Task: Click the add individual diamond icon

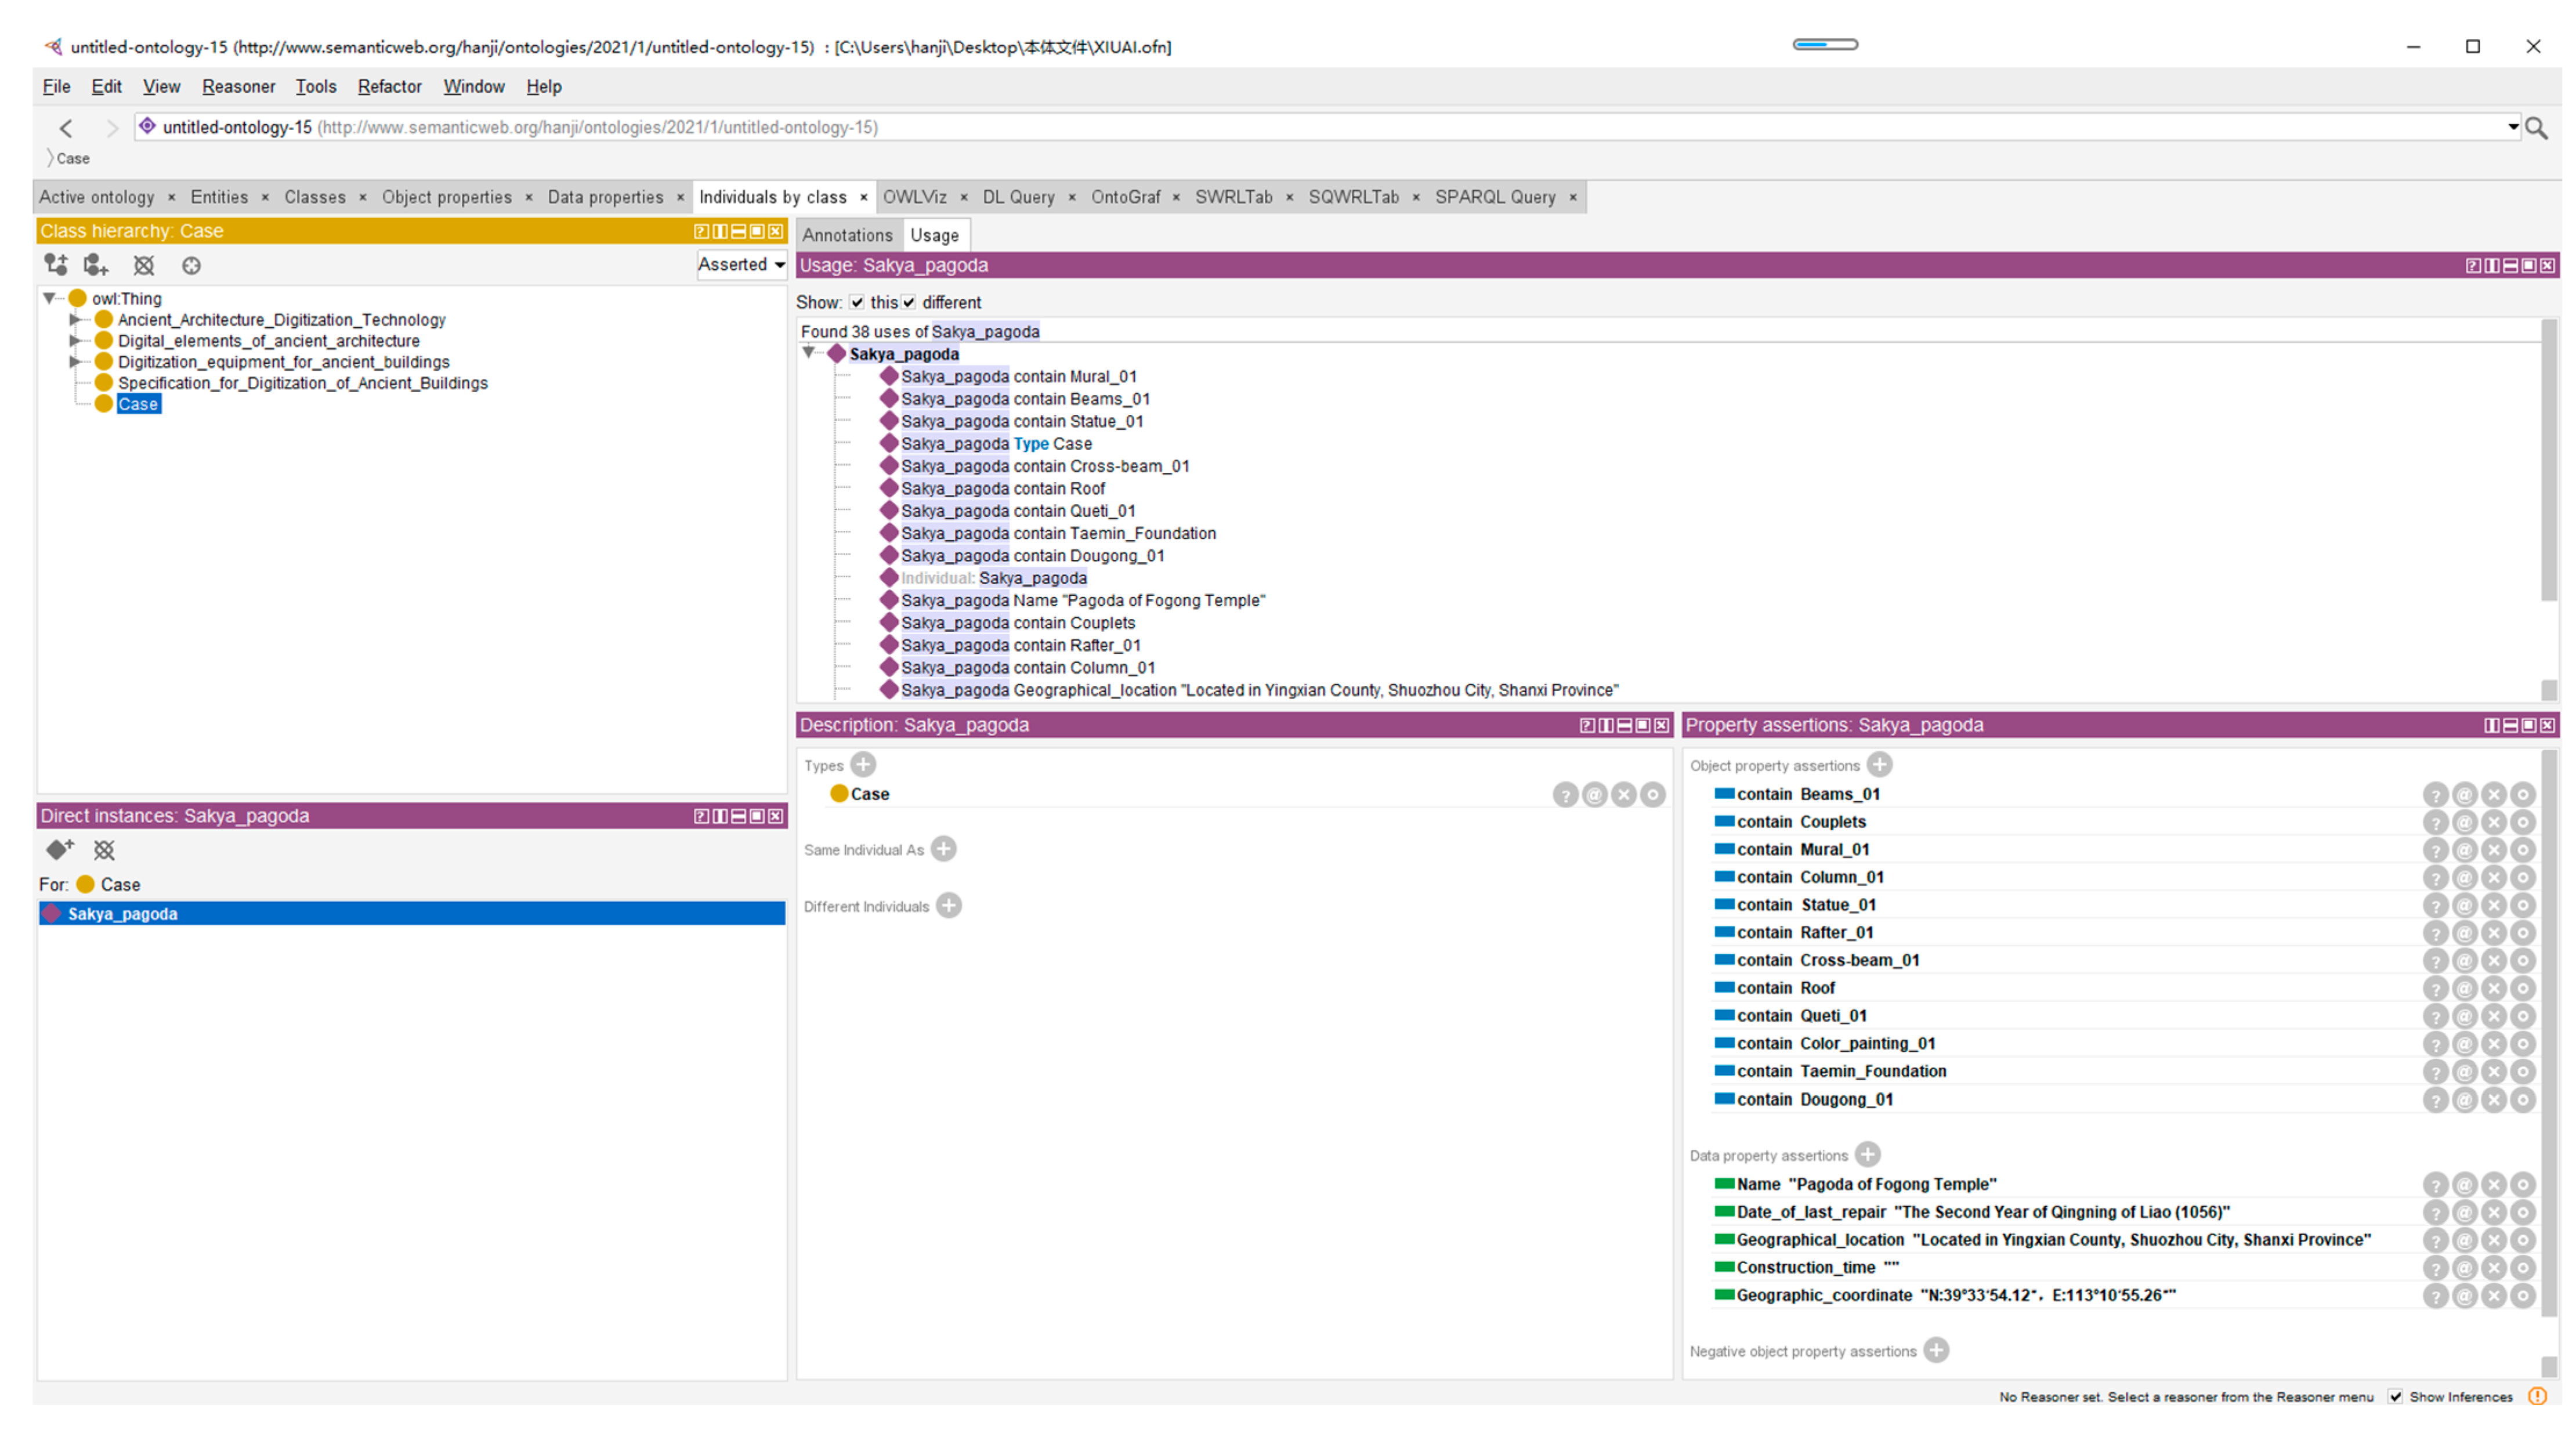Action: (x=59, y=850)
